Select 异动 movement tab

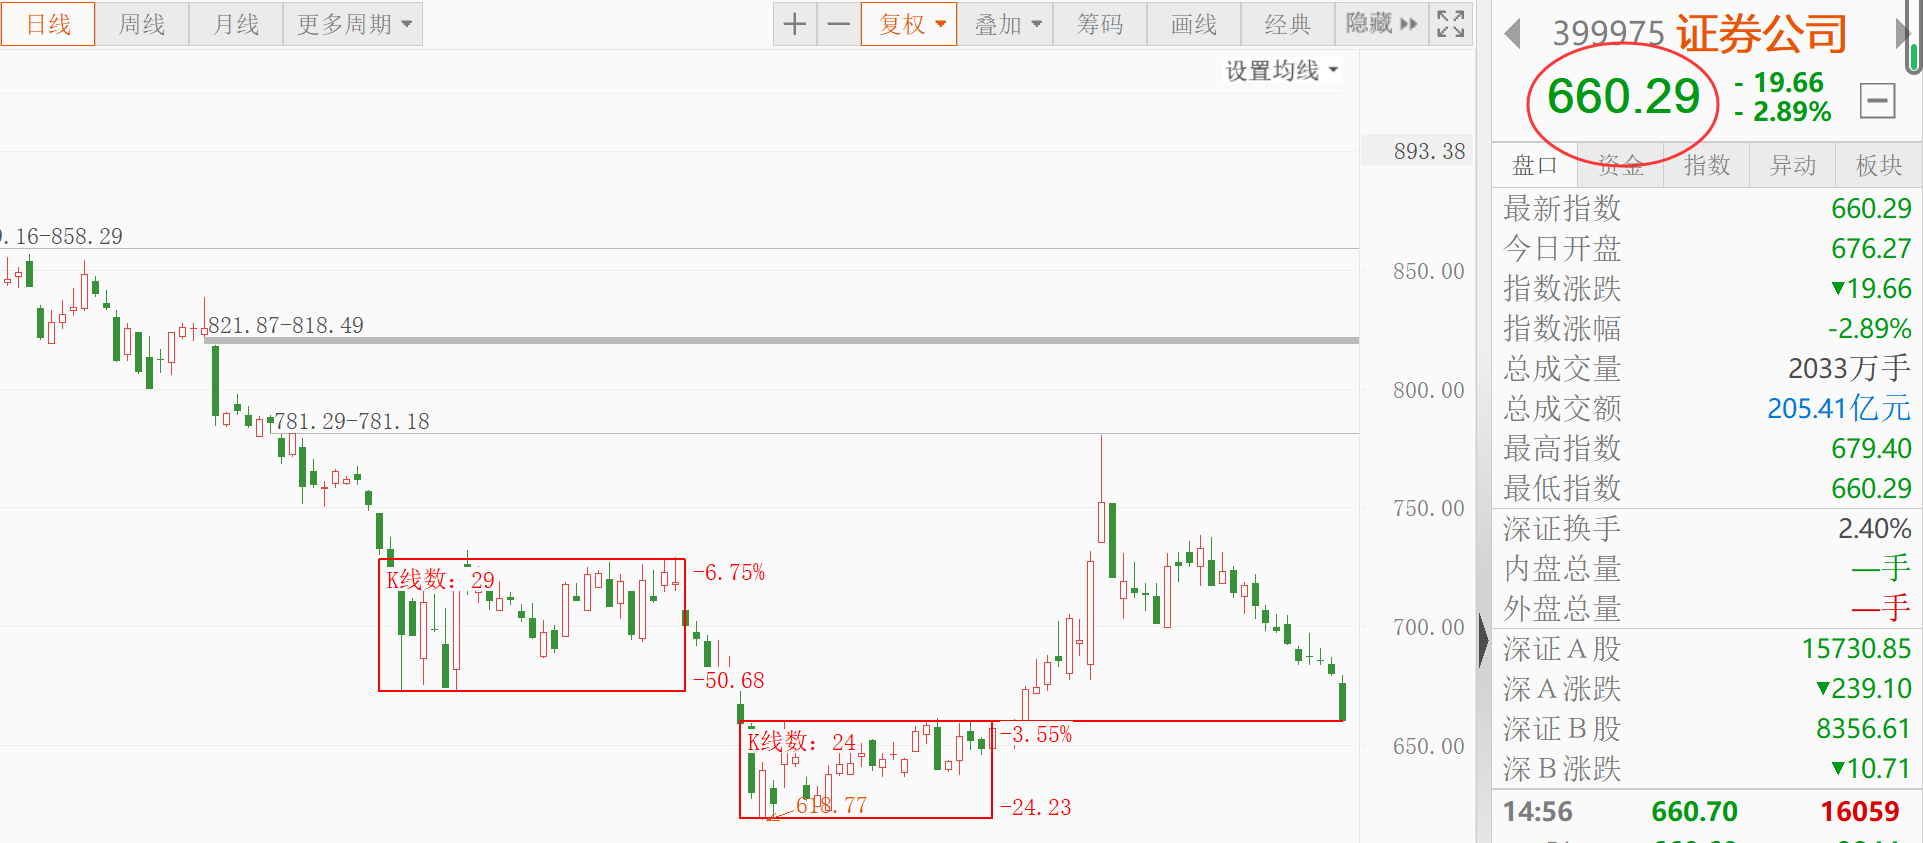pyautogui.click(x=1793, y=165)
